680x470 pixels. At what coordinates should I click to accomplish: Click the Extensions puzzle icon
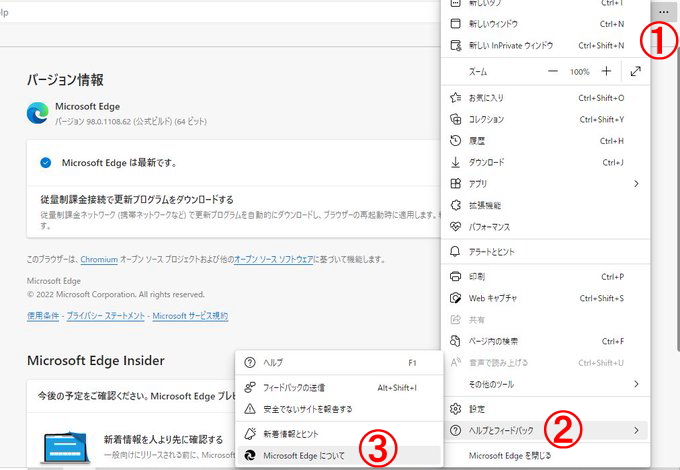[455, 205]
